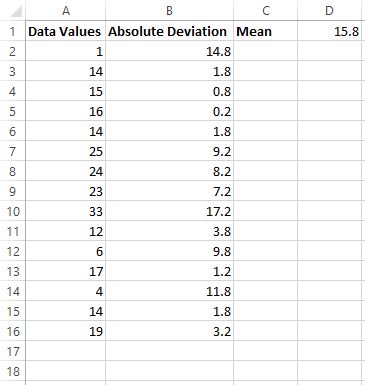Image resolution: width=365 pixels, height=385 pixels.
Task: Click the cell showing 11.8
Action: pos(169,291)
